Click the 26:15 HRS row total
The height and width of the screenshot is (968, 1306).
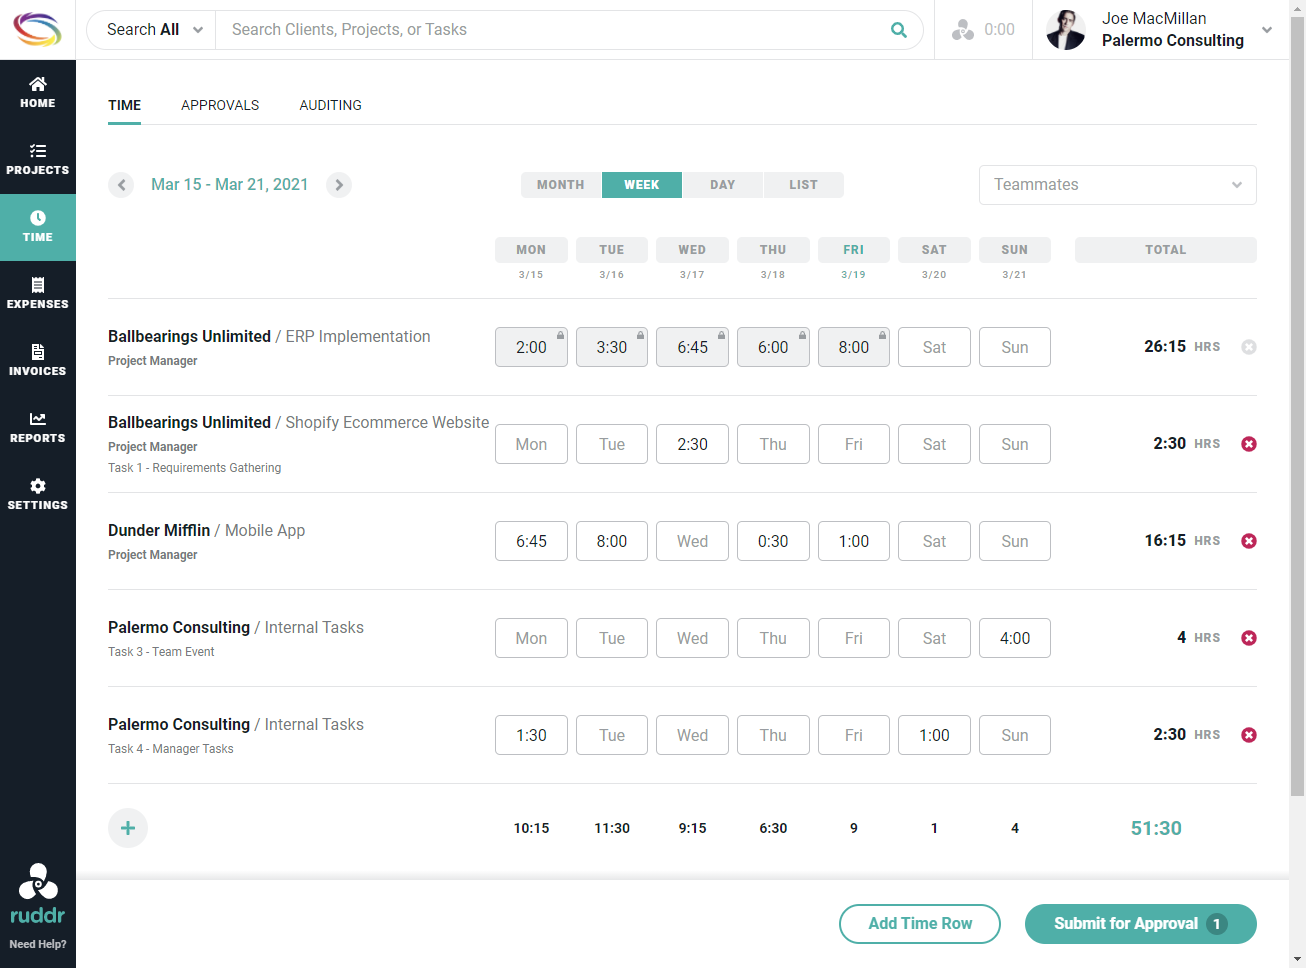coord(1182,347)
